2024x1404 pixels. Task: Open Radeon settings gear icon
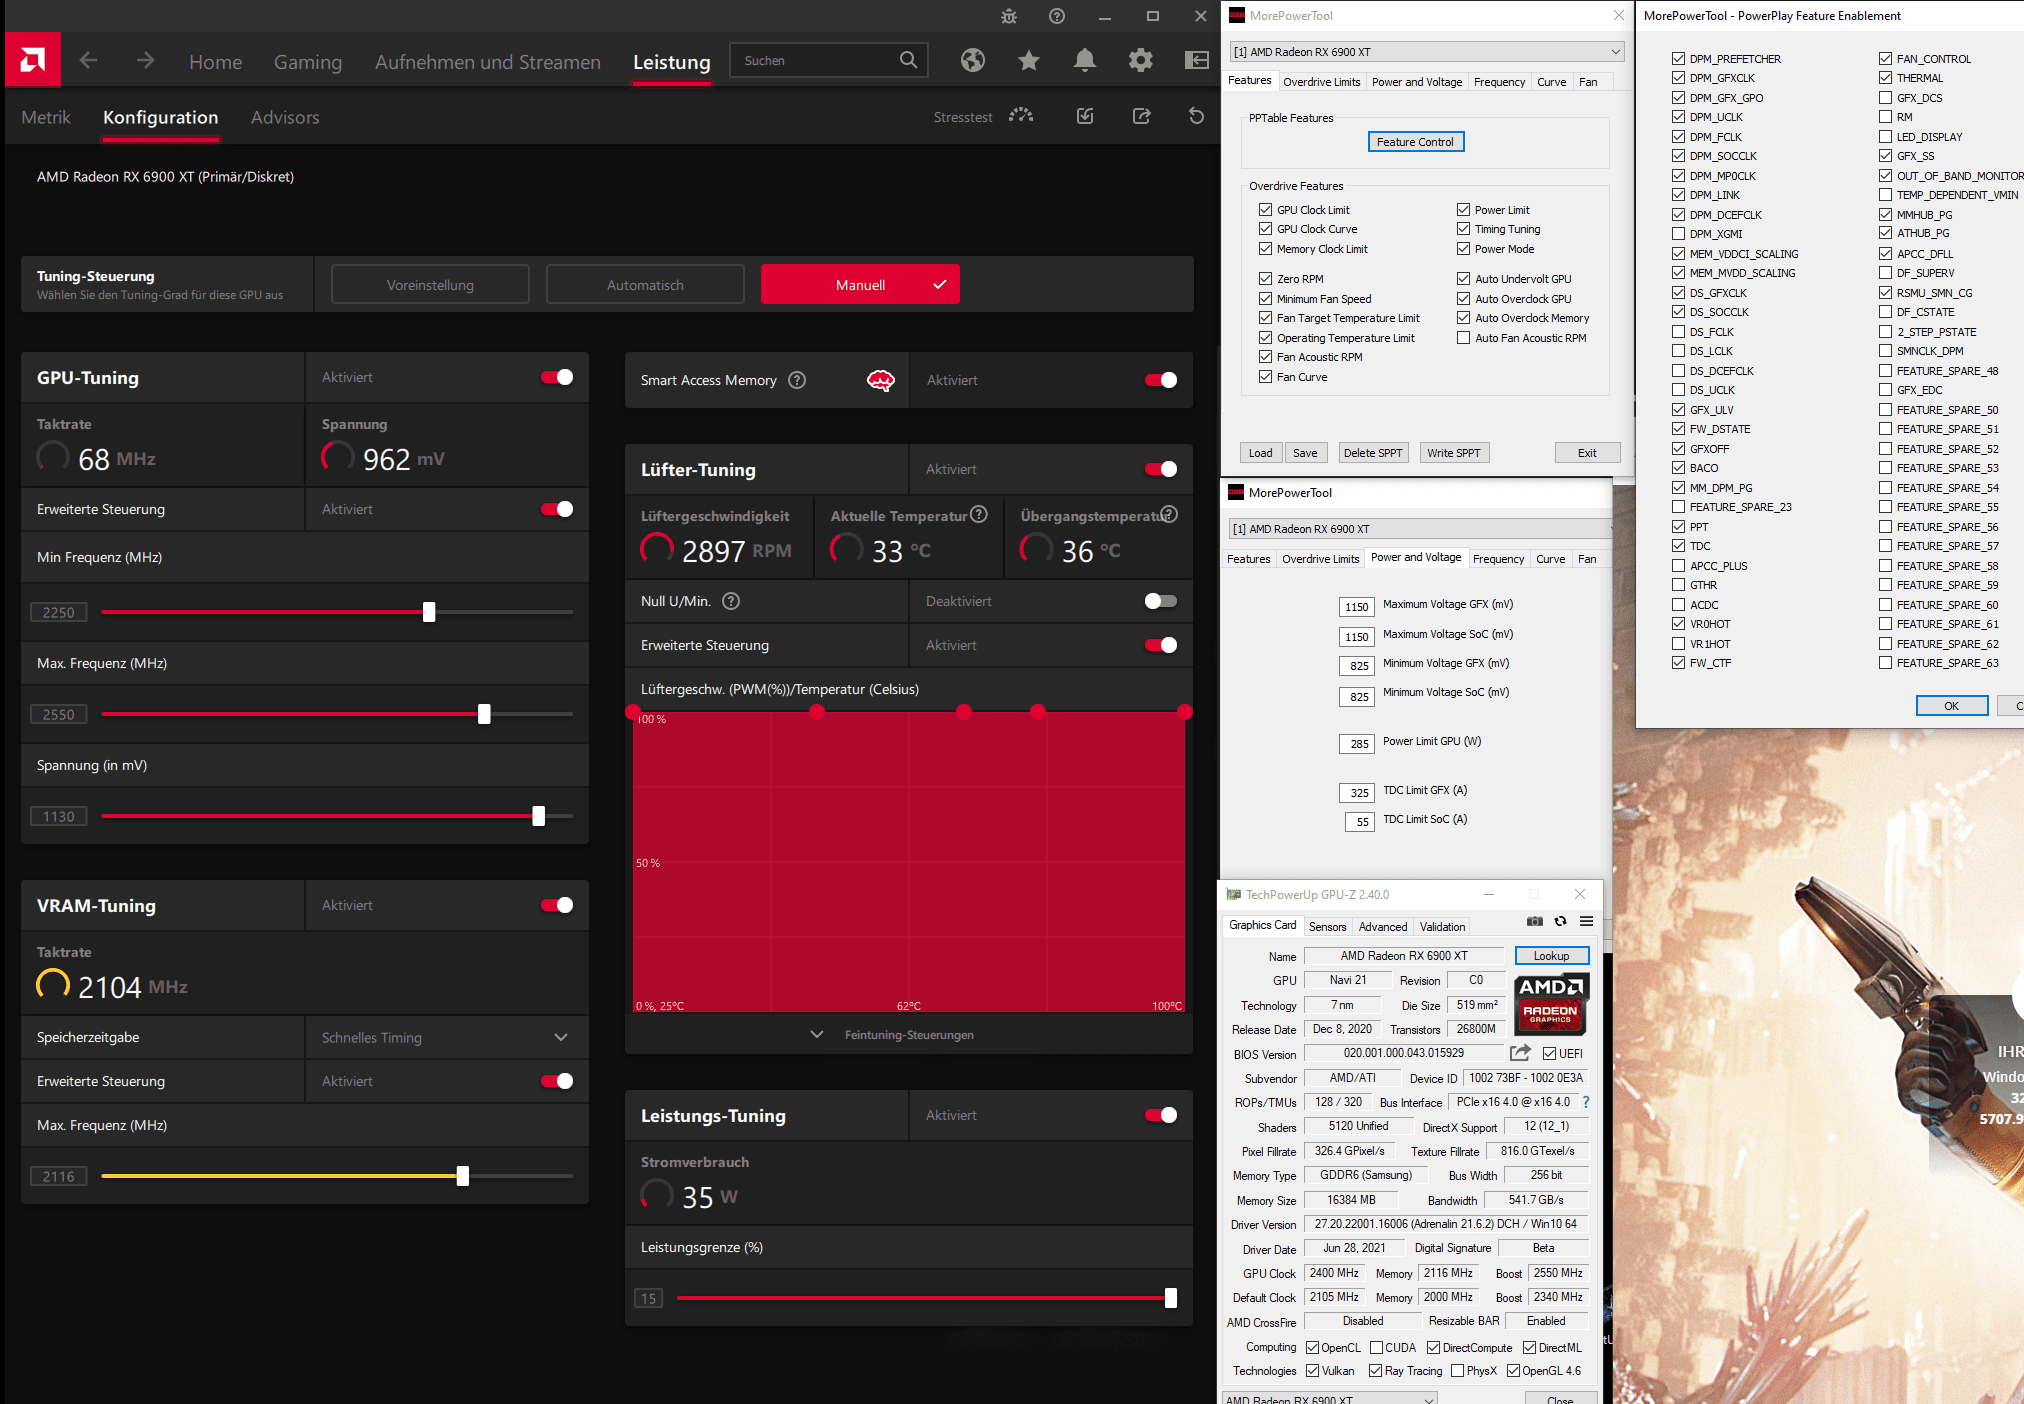pos(1141,61)
